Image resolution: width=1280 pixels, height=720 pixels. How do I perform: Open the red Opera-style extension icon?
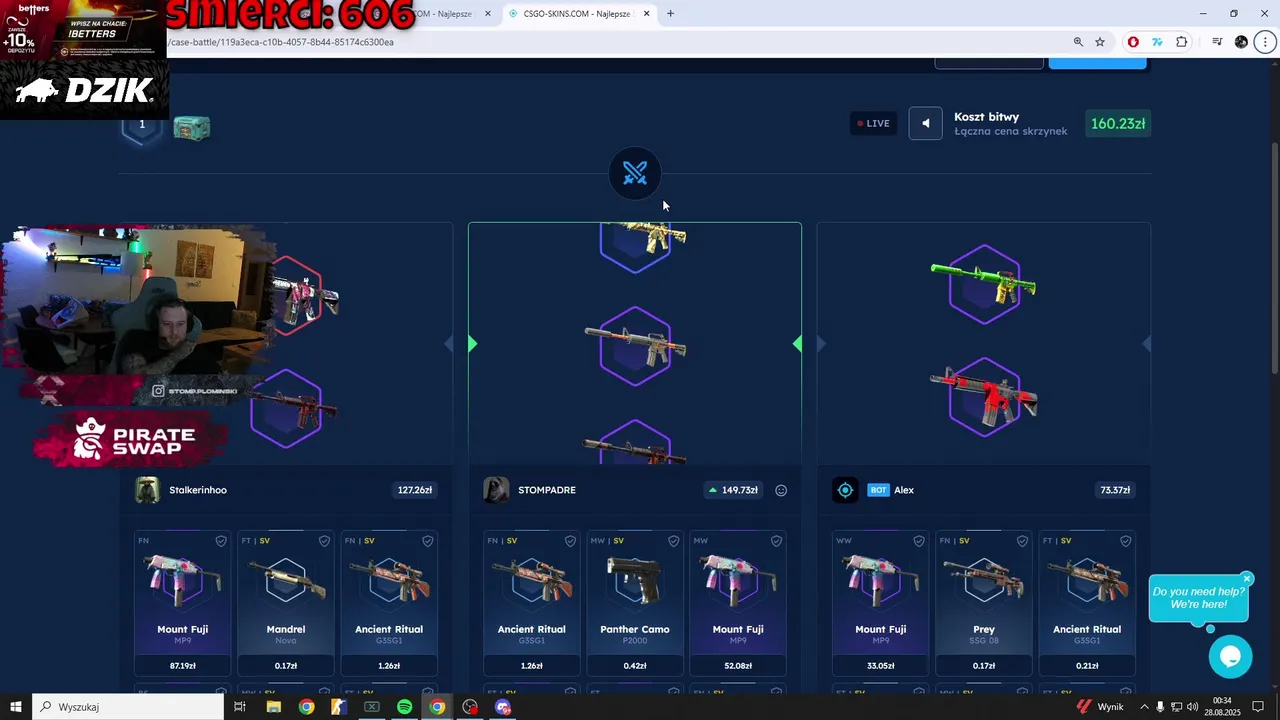point(1133,42)
